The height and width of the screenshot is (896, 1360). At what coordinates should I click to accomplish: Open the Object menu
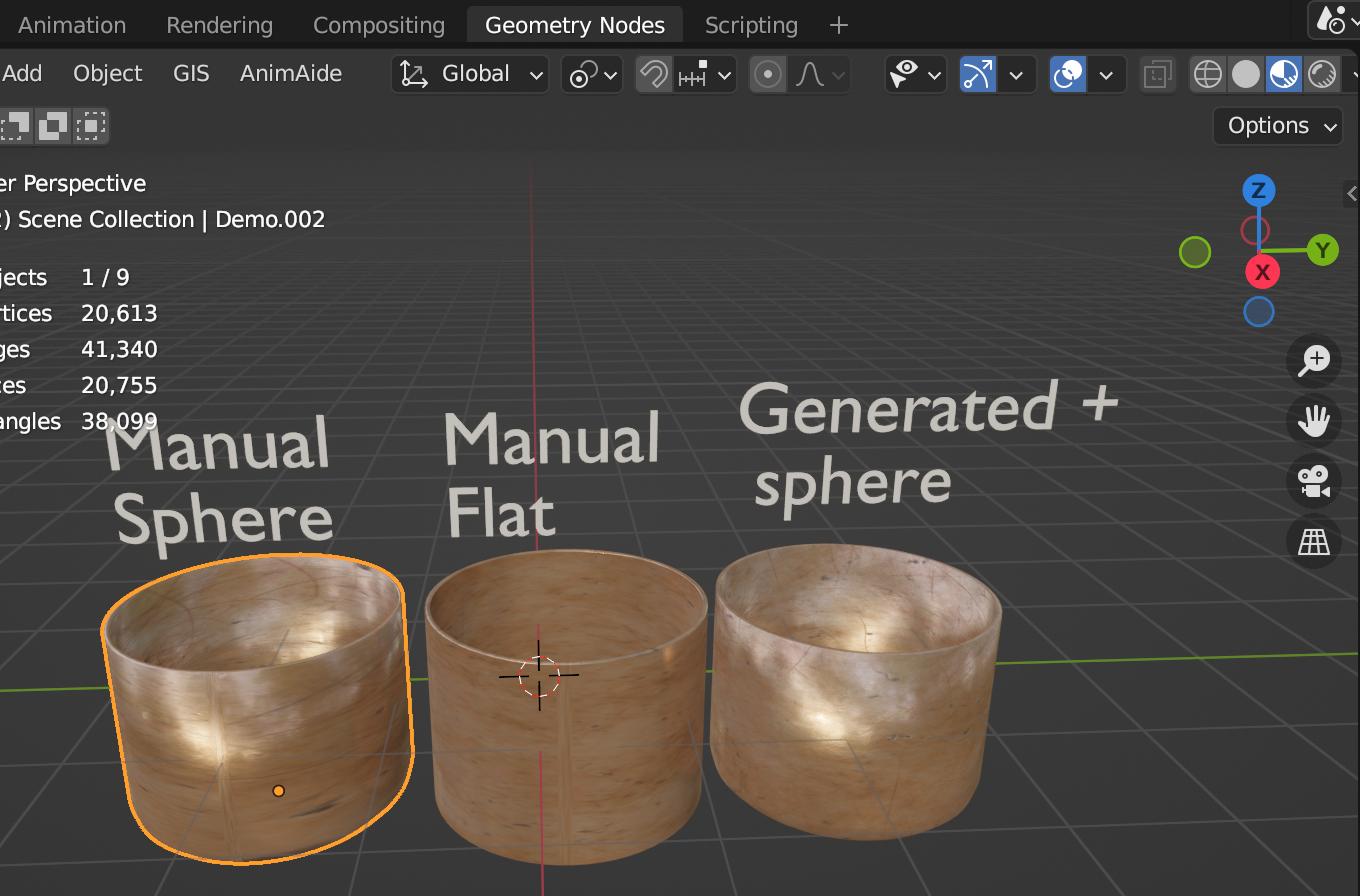click(108, 73)
